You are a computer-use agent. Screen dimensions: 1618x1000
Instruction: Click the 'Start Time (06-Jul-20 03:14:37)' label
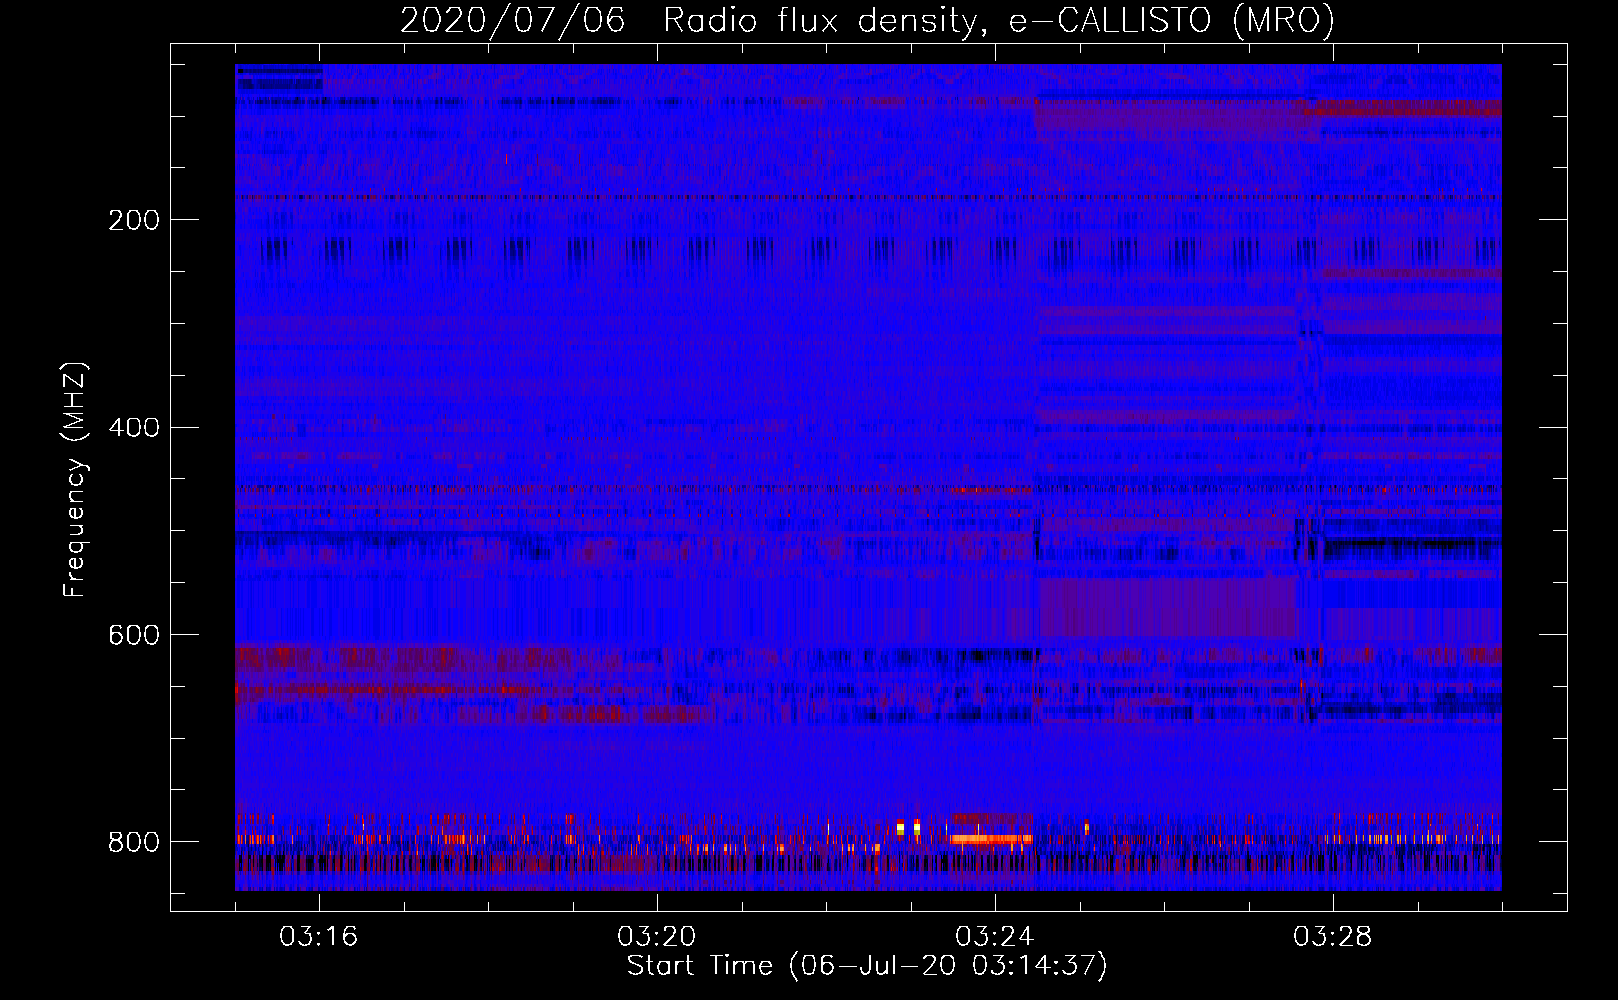867,966
